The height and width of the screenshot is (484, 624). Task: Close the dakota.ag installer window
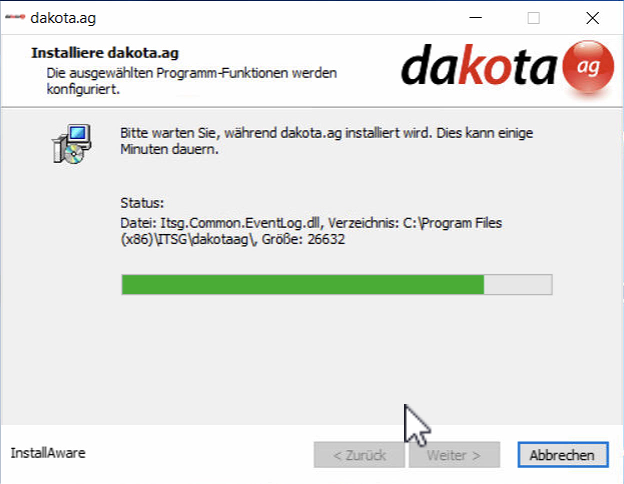(593, 18)
